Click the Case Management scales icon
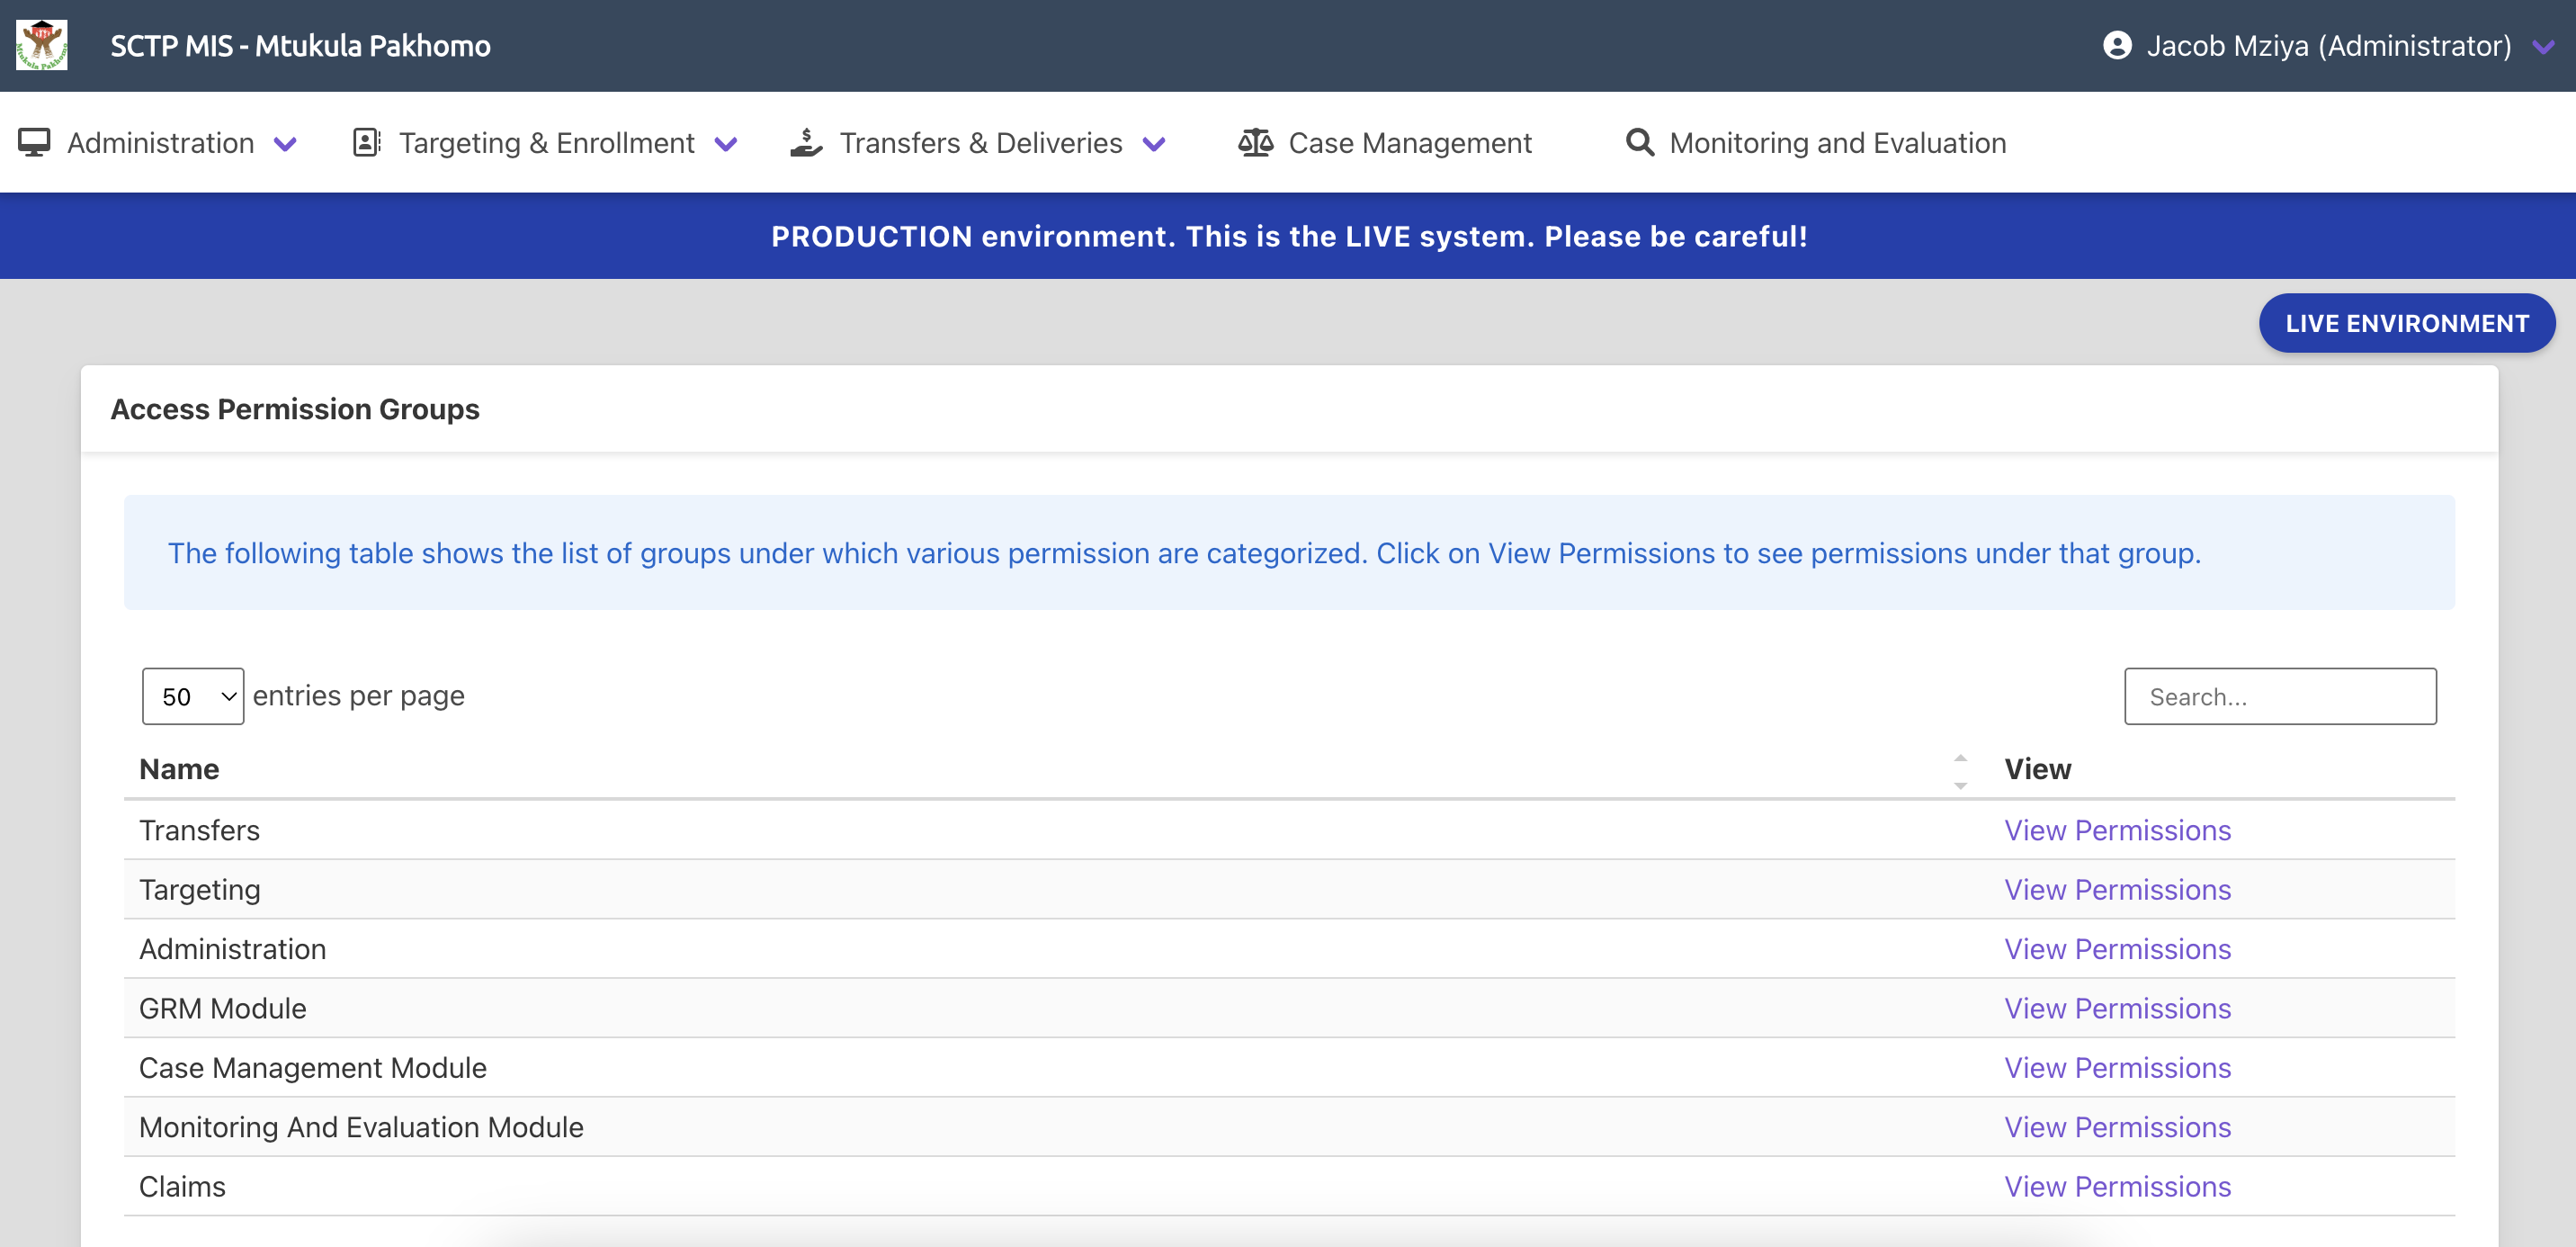Screen dimensions: 2576x1247 [1255, 141]
